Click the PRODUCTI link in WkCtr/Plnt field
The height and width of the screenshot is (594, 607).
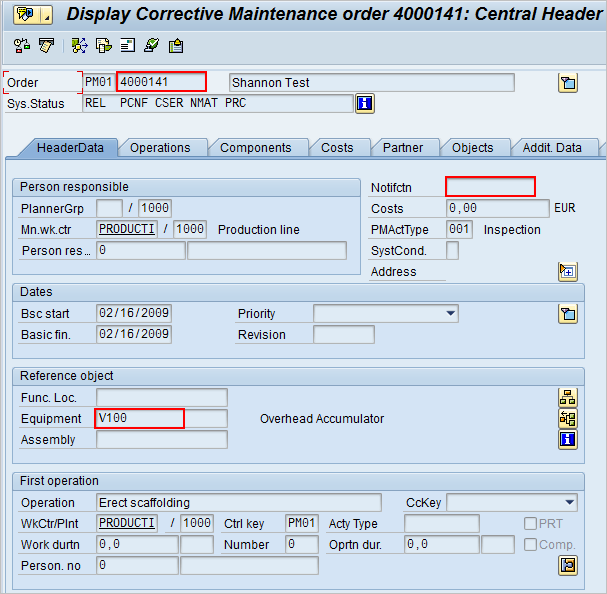127,523
